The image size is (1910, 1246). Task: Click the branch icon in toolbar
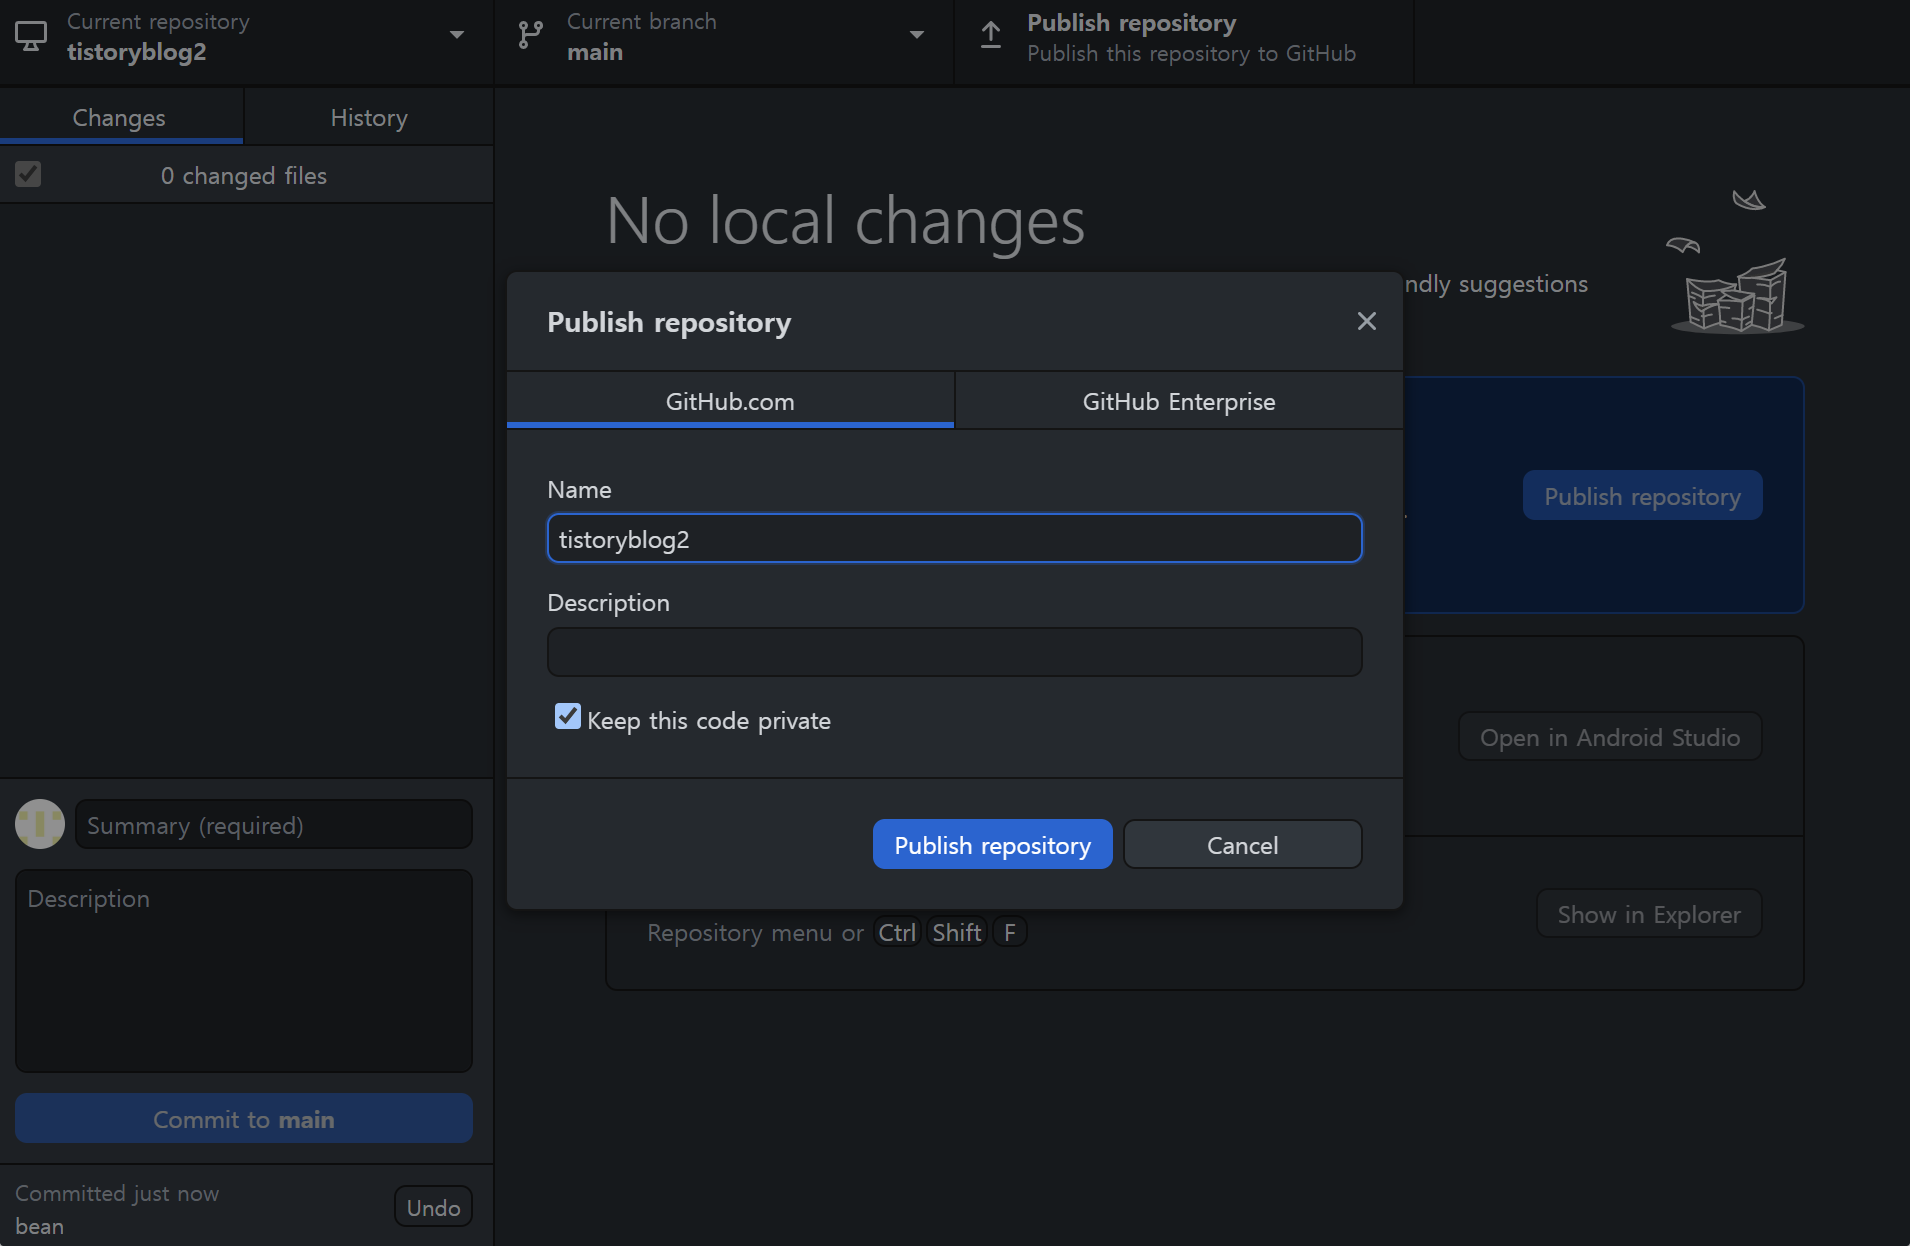pyautogui.click(x=530, y=36)
